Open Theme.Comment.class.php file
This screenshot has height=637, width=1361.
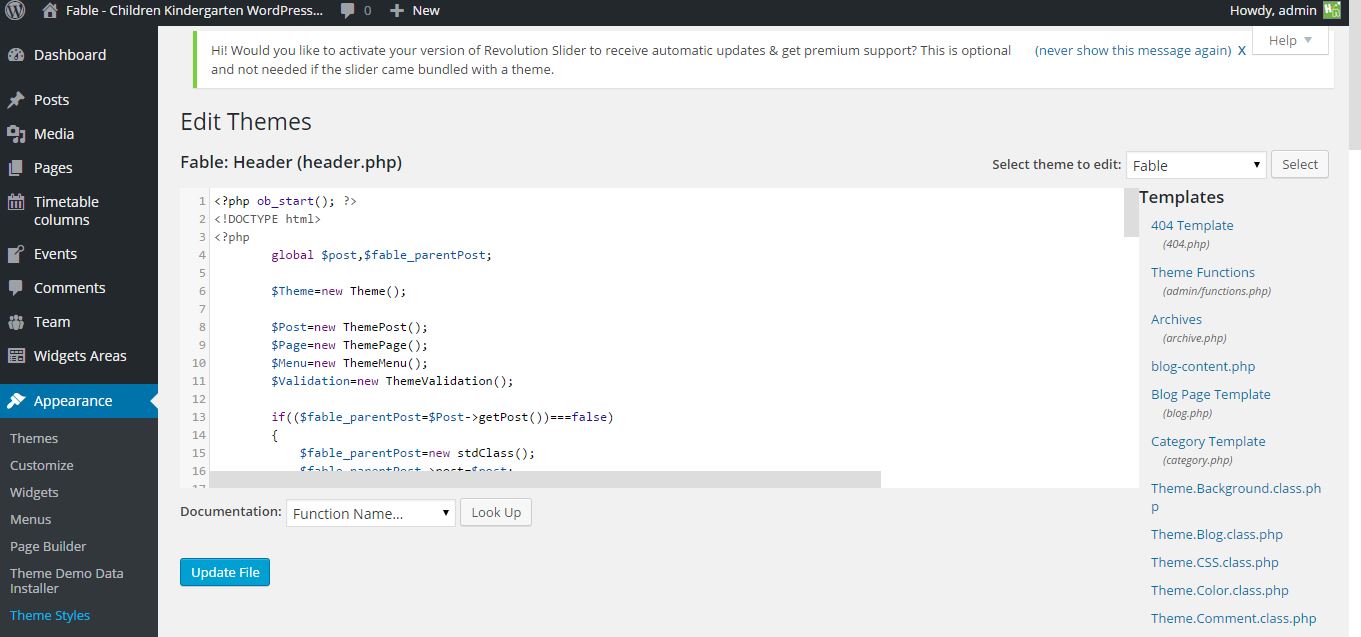[x=1234, y=618]
